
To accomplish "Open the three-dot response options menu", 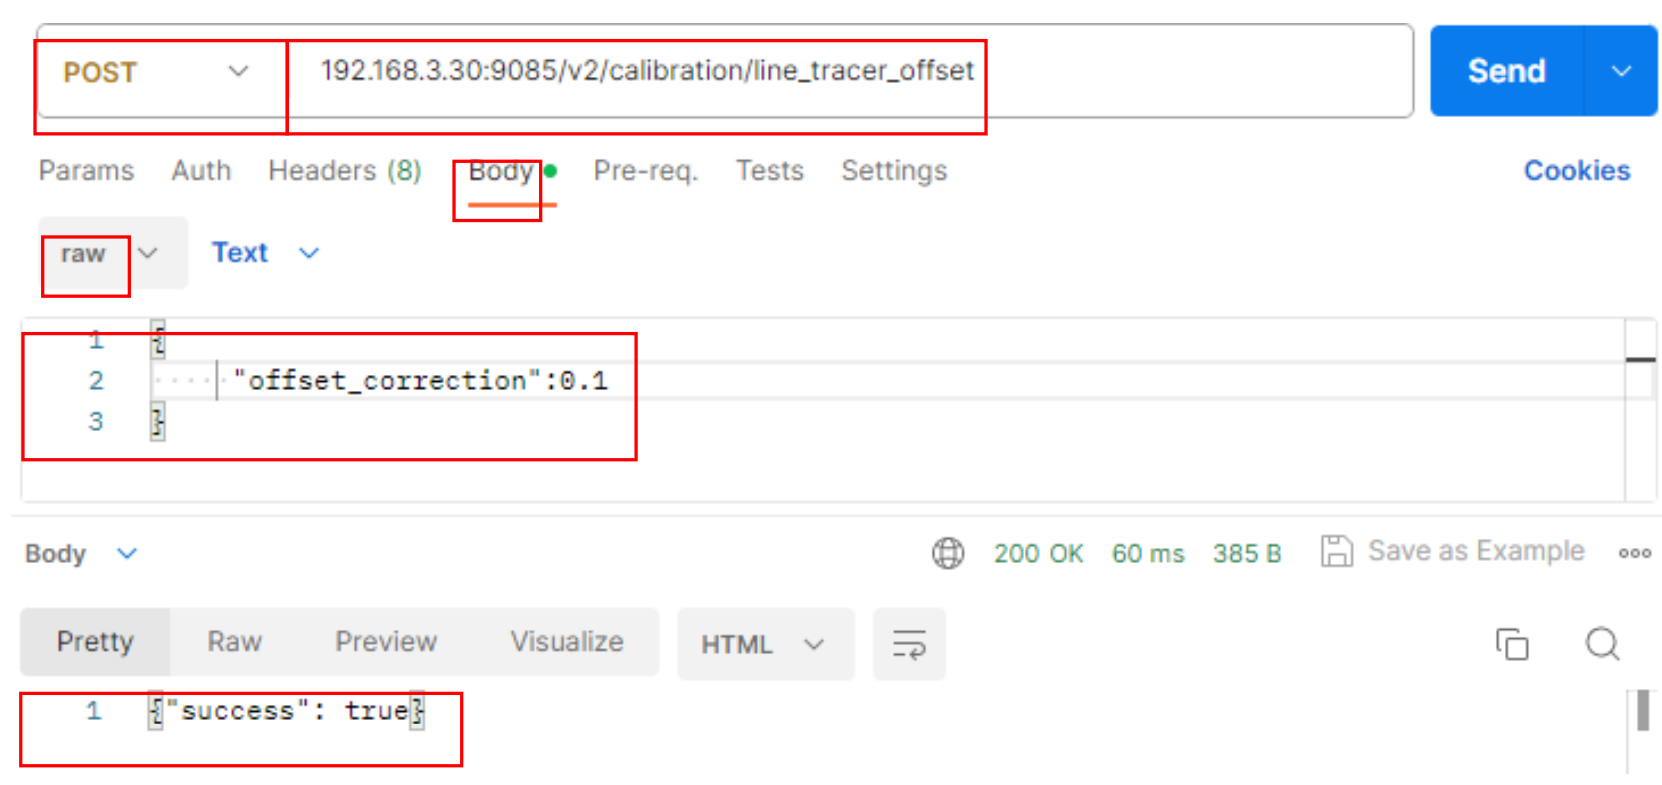I will click(1634, 552).
